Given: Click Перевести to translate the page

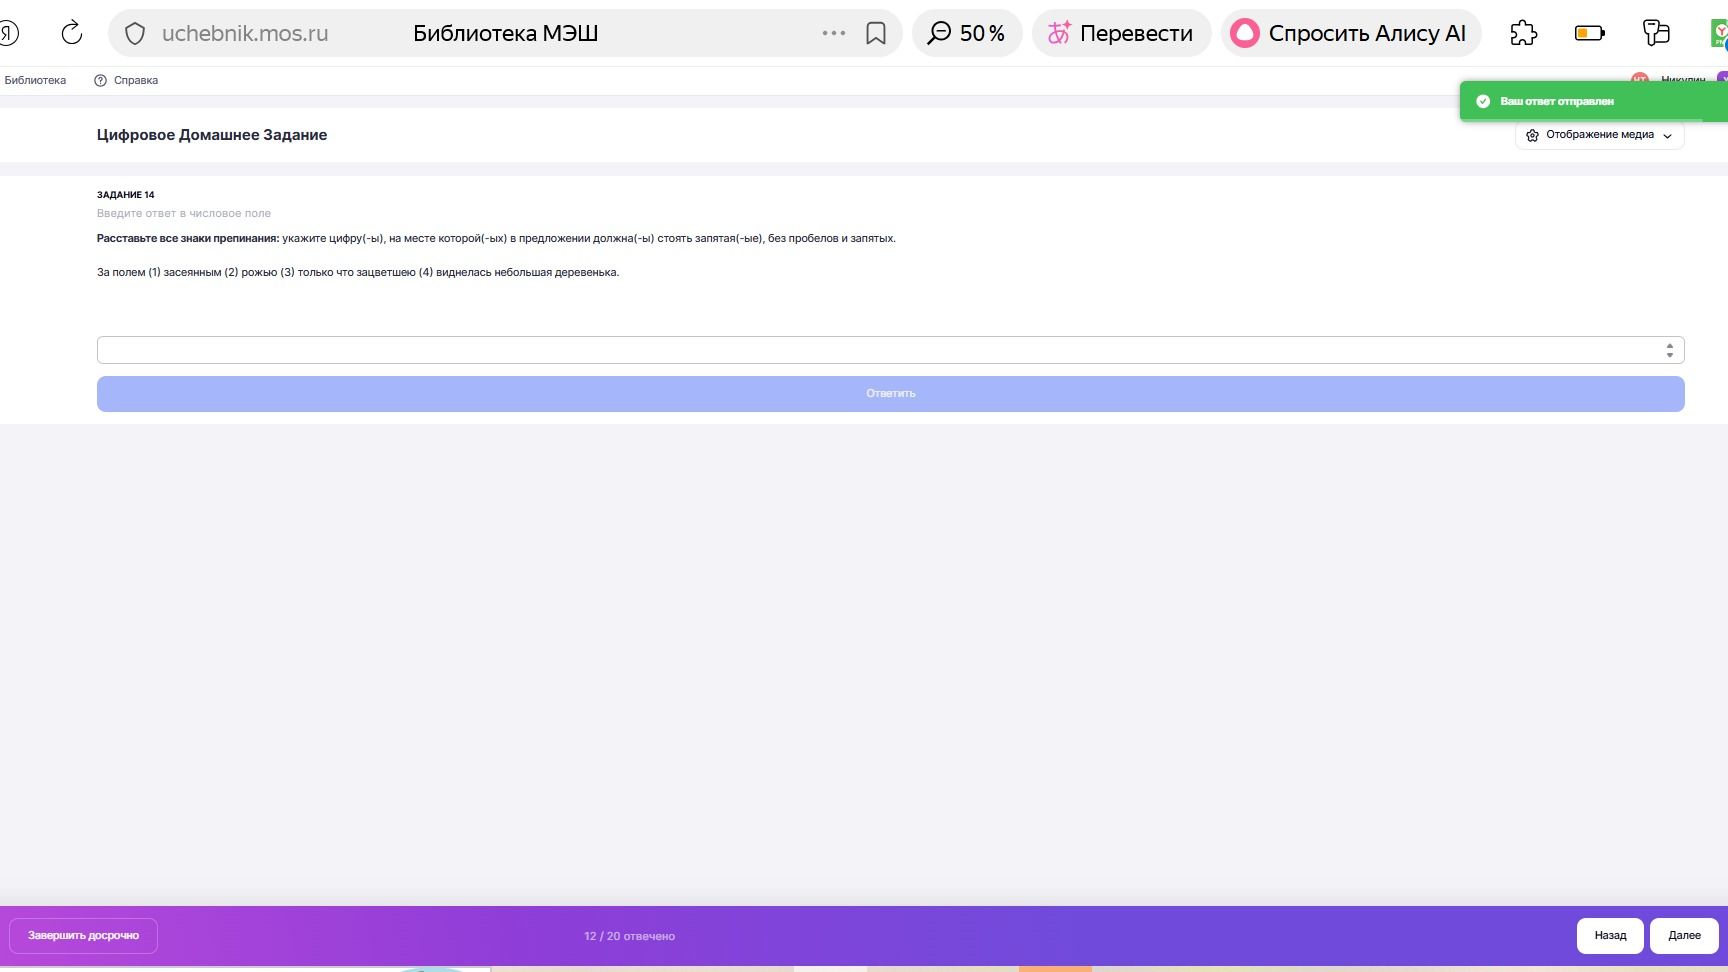Looking at the screenshot, I should (x=1121, y=33).
